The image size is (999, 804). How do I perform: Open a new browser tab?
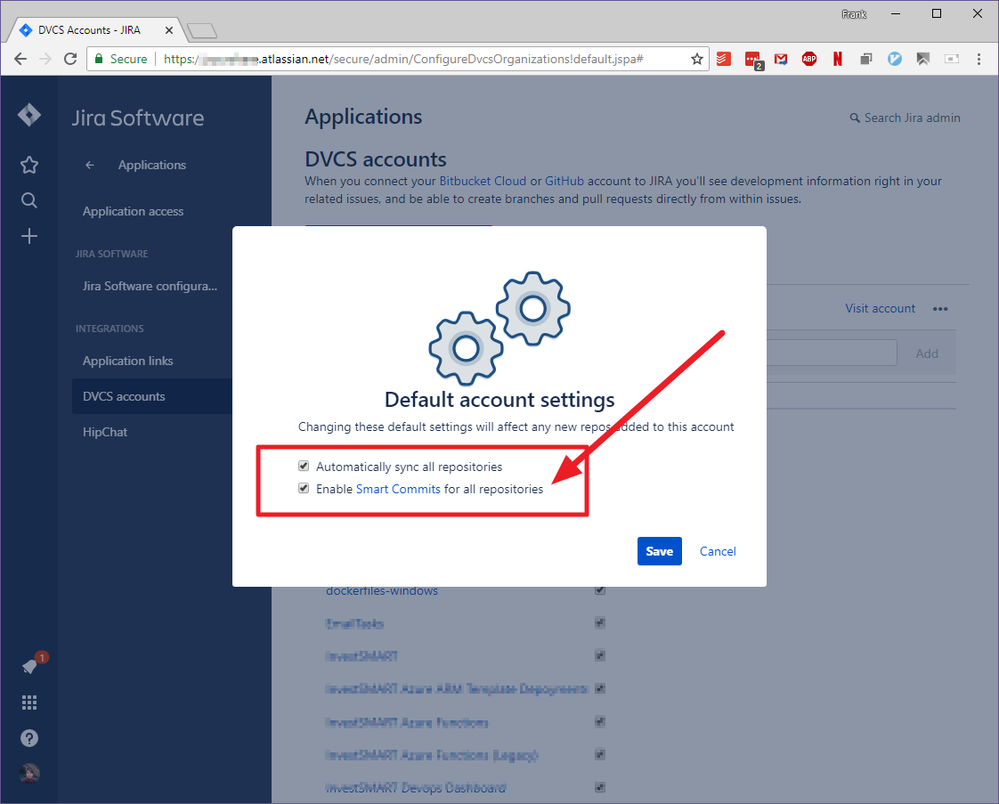tap(202, 30)
